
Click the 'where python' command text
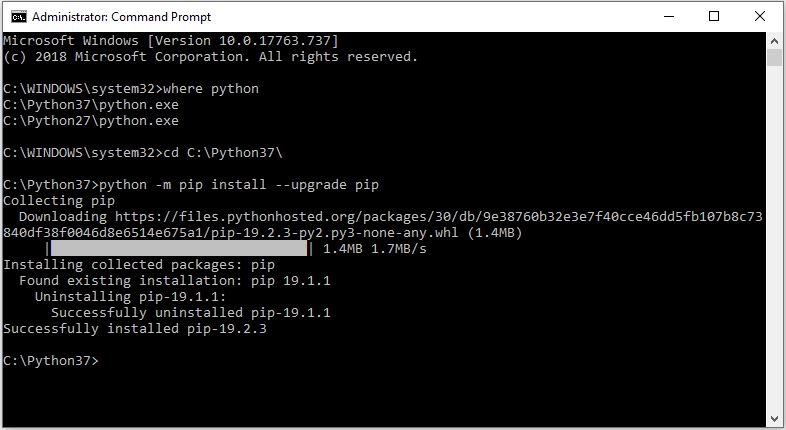coord(211,89)
